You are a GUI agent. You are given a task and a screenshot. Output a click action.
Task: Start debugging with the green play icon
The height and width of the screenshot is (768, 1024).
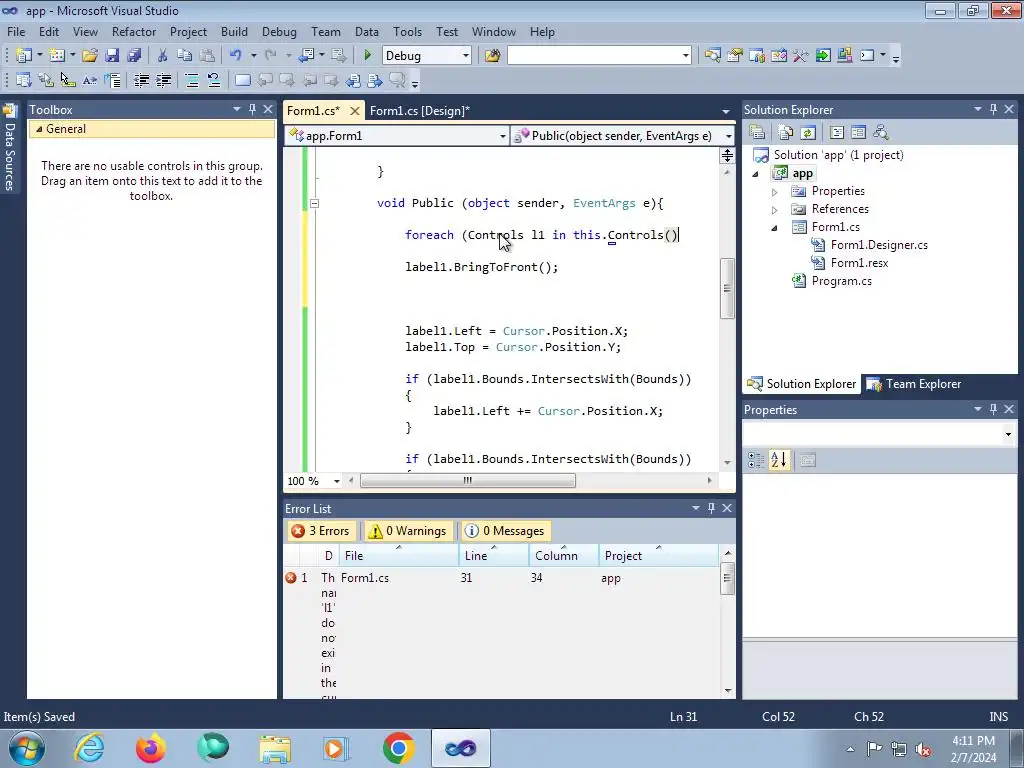tap(367, 56)
